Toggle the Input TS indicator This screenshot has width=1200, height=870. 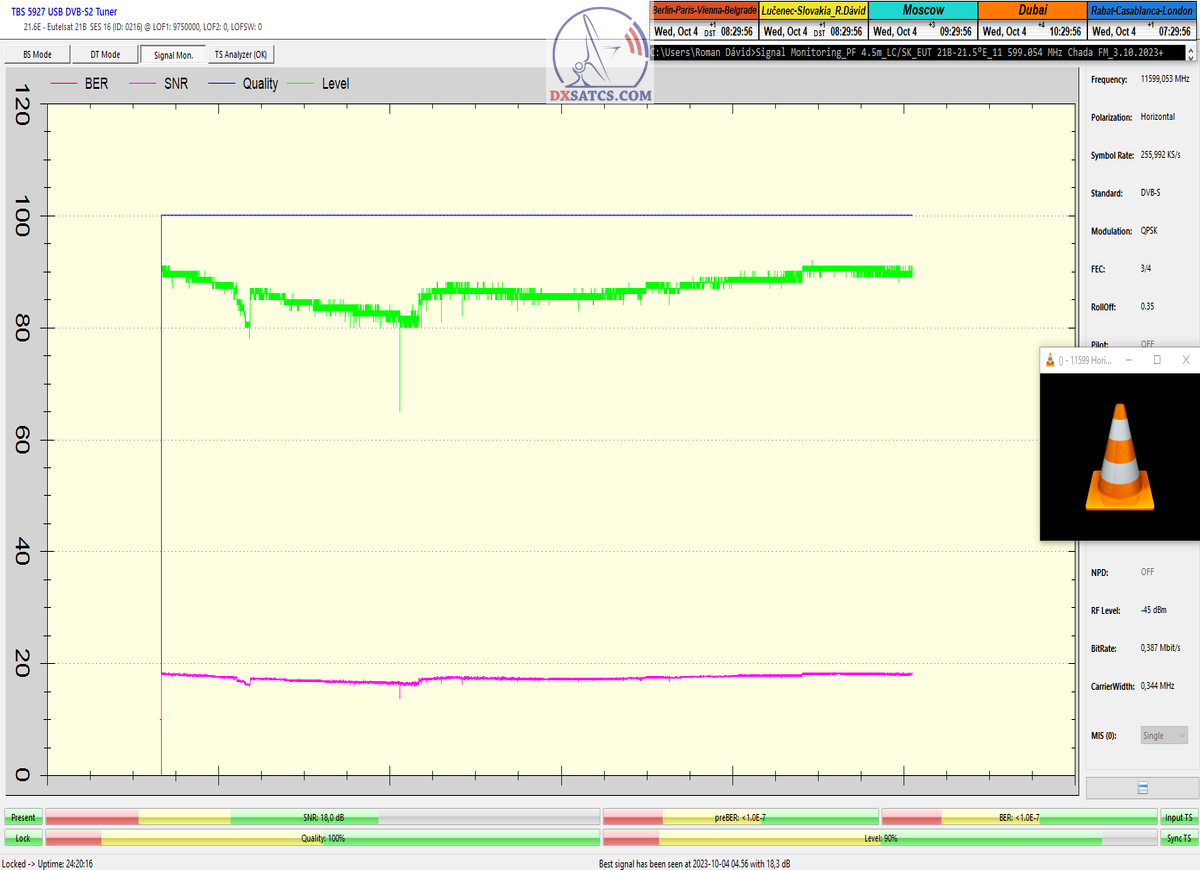coord(1178,818)
